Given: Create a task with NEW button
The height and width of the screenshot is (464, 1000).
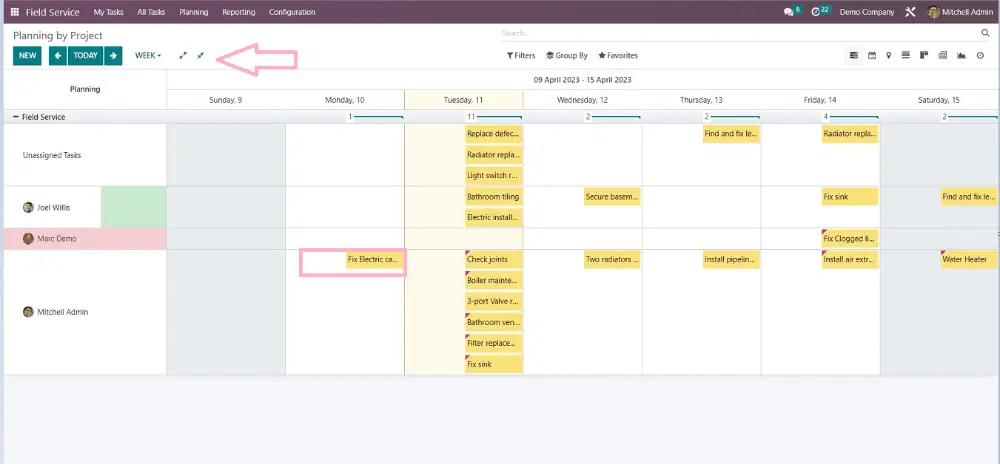Looking at the screenshot, I should coord(27,56).
